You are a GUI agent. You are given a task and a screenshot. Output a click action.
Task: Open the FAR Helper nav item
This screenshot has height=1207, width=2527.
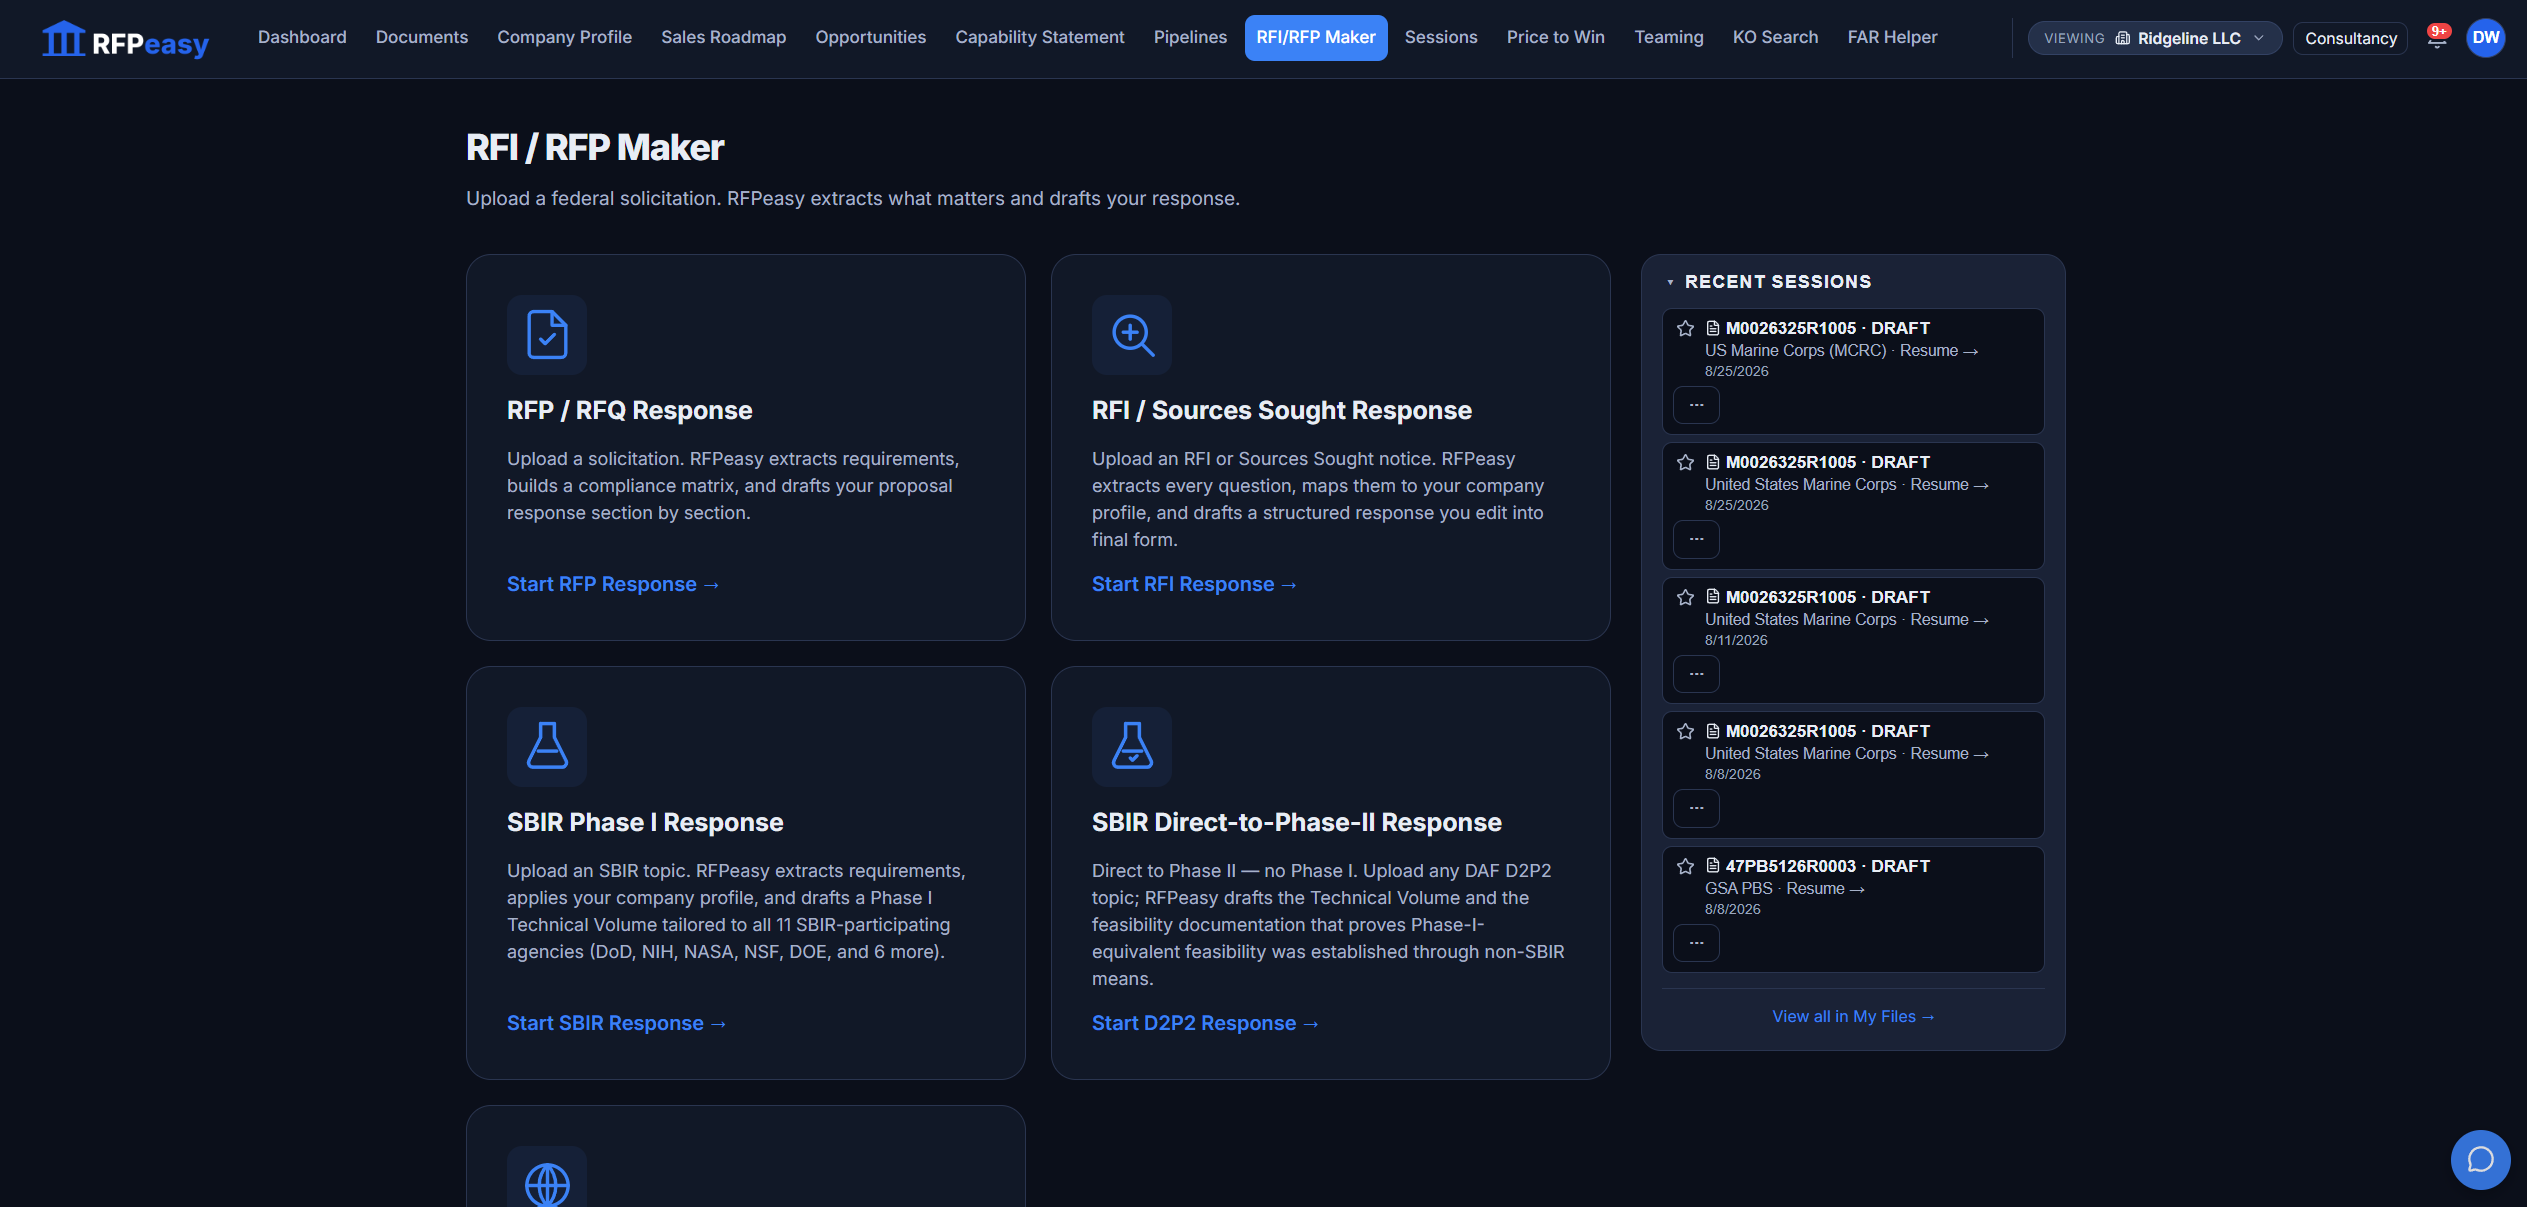click(1892, 37)
